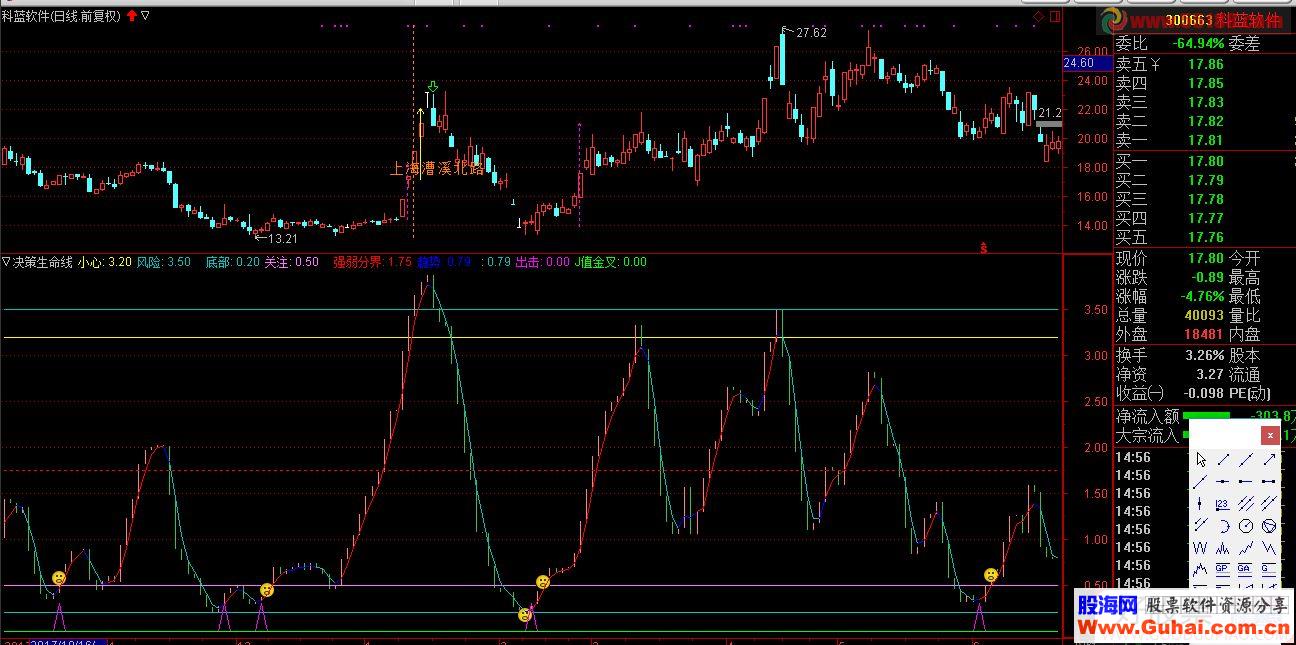Click the red up arrow beside chart title

131,15
